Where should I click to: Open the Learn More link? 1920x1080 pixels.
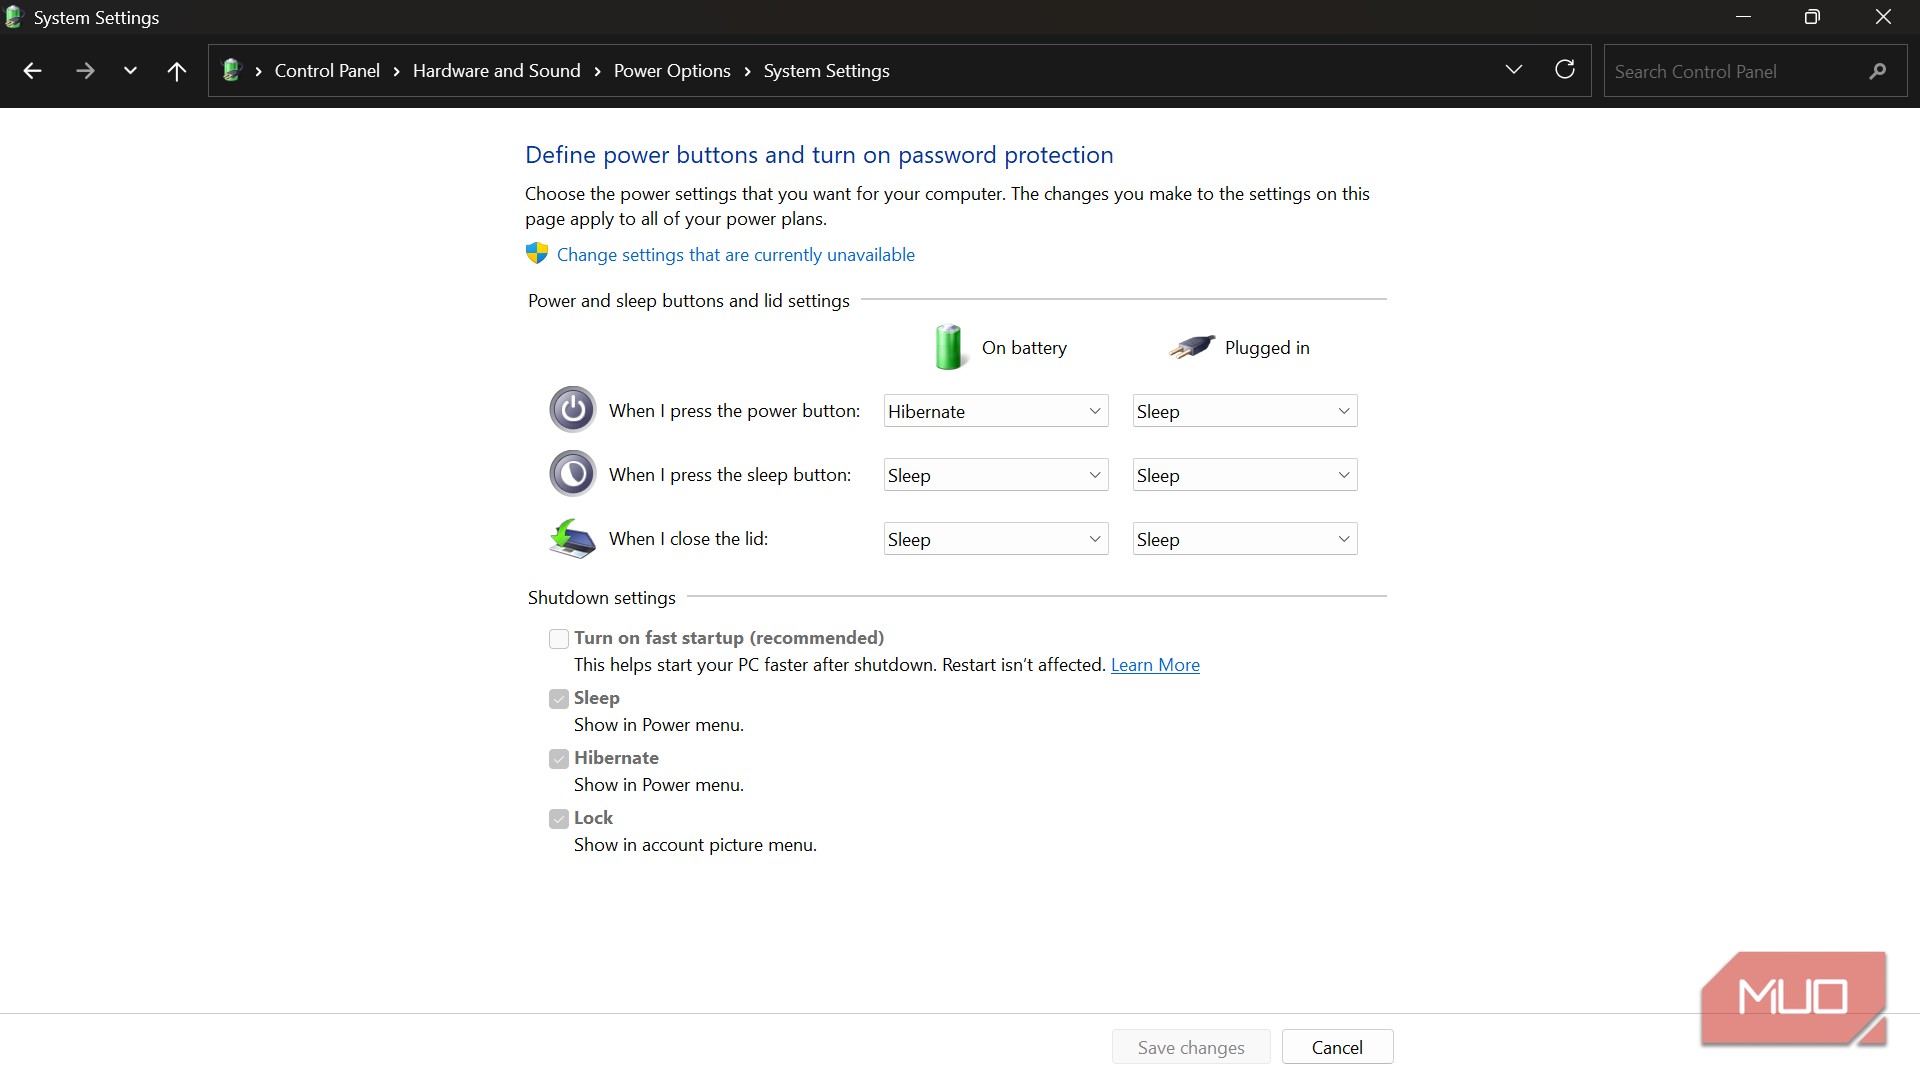[1155, 665]
